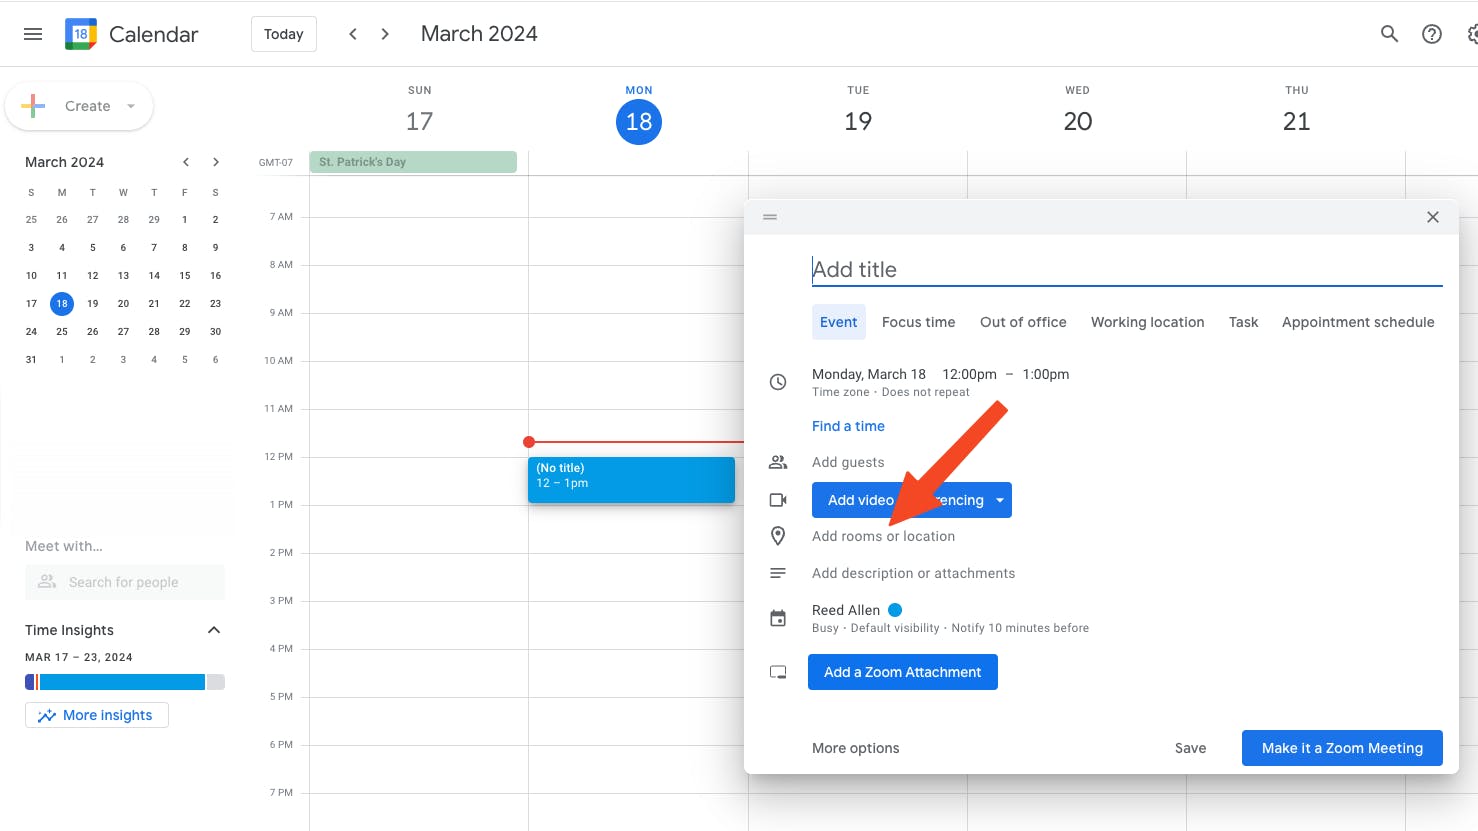Select Monday 18 in the week header

tap(639, 122)
